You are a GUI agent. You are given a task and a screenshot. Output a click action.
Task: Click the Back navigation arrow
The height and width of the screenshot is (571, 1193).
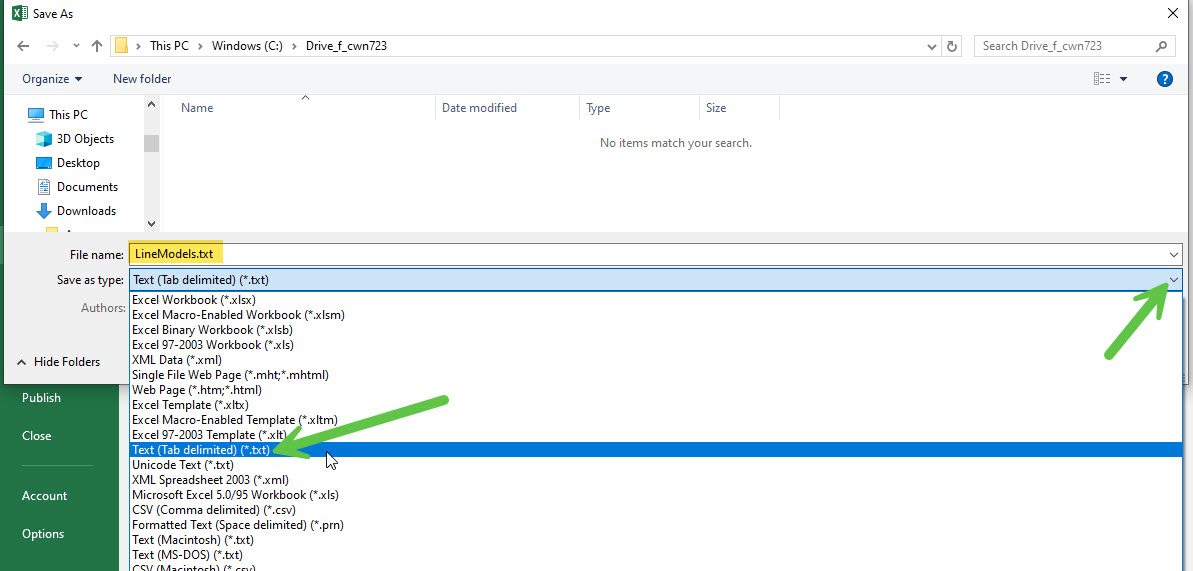click(x=25, y=46)
